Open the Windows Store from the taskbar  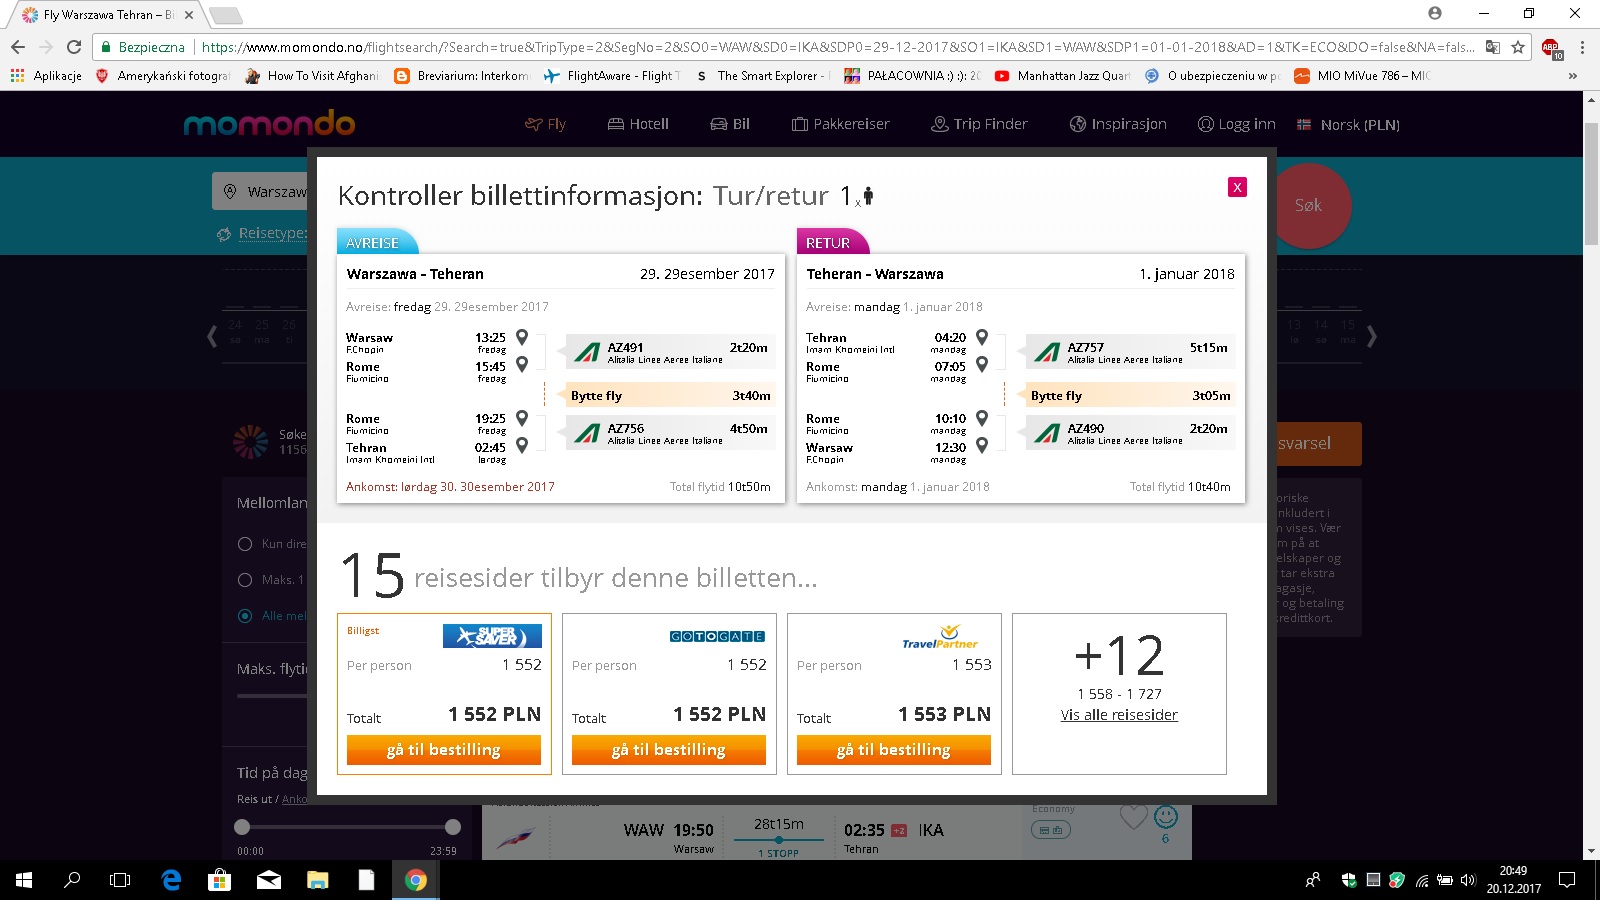click(220, 880)
